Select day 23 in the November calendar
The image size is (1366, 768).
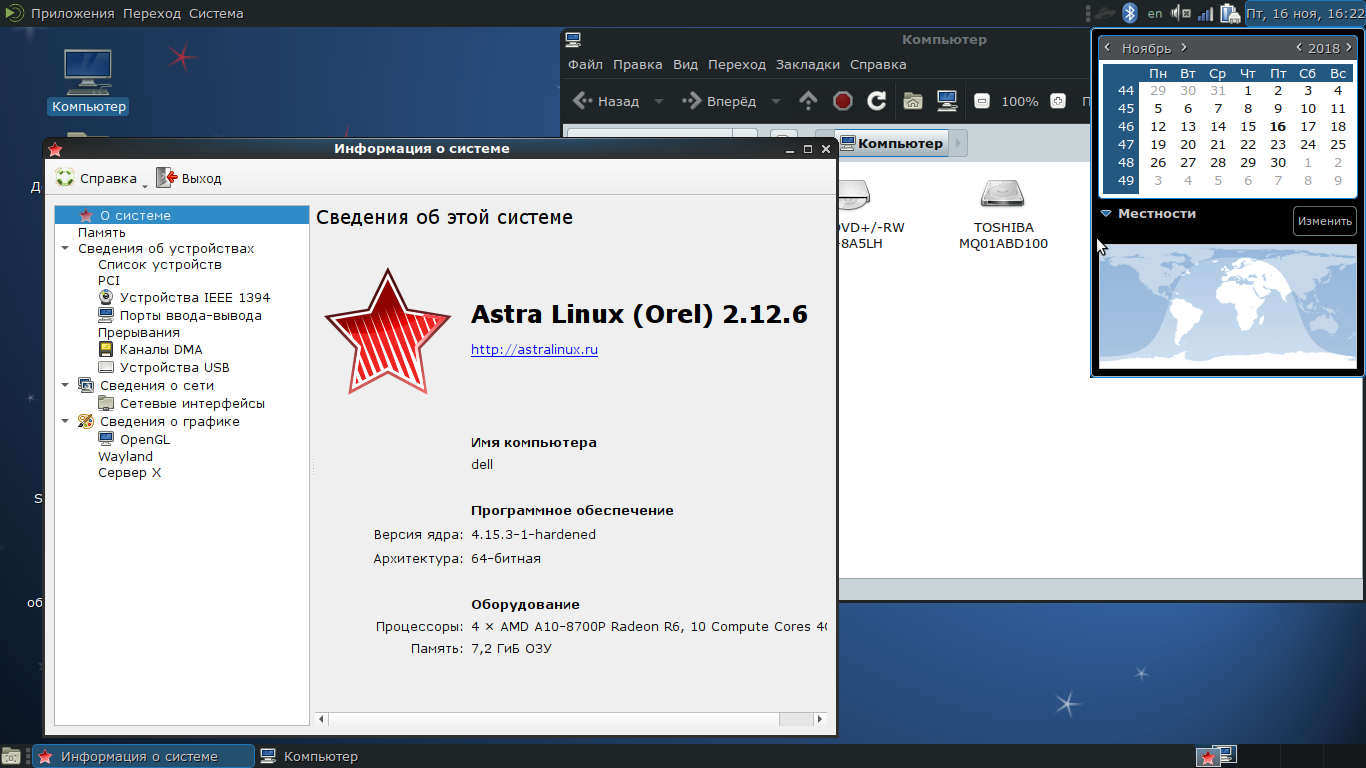1278,145
